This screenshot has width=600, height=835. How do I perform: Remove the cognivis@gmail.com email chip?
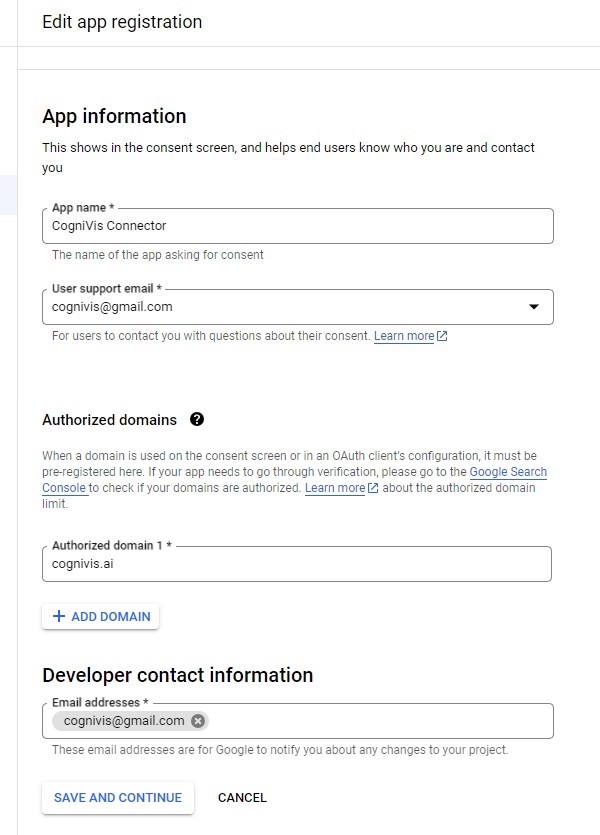(x=198, y=721)
